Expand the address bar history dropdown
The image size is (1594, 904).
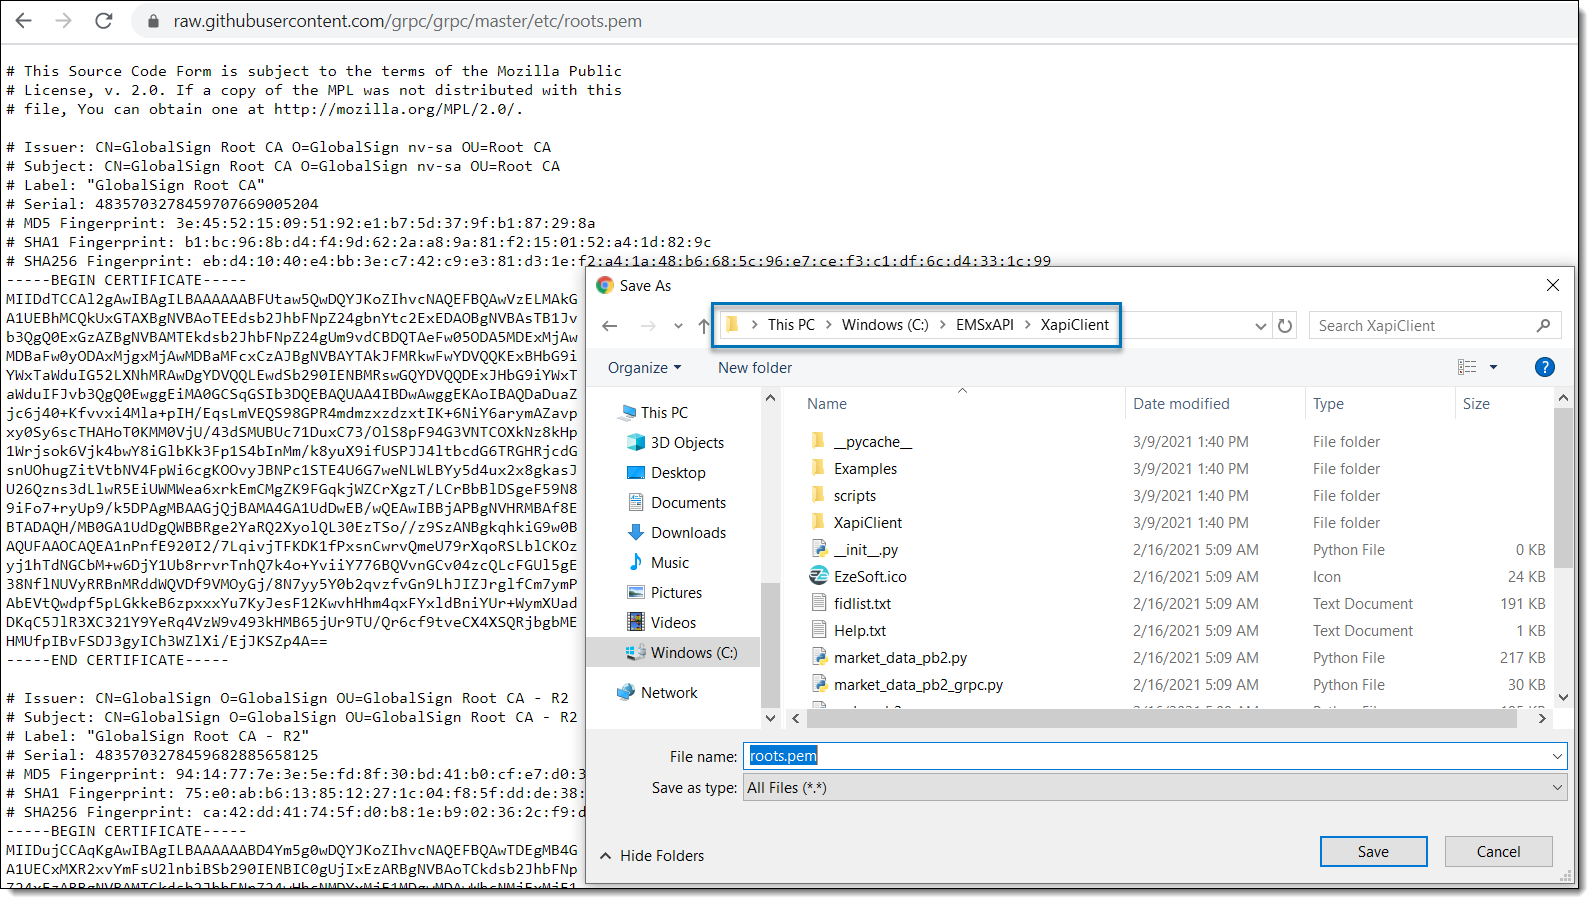click(x=1260, y=326)
